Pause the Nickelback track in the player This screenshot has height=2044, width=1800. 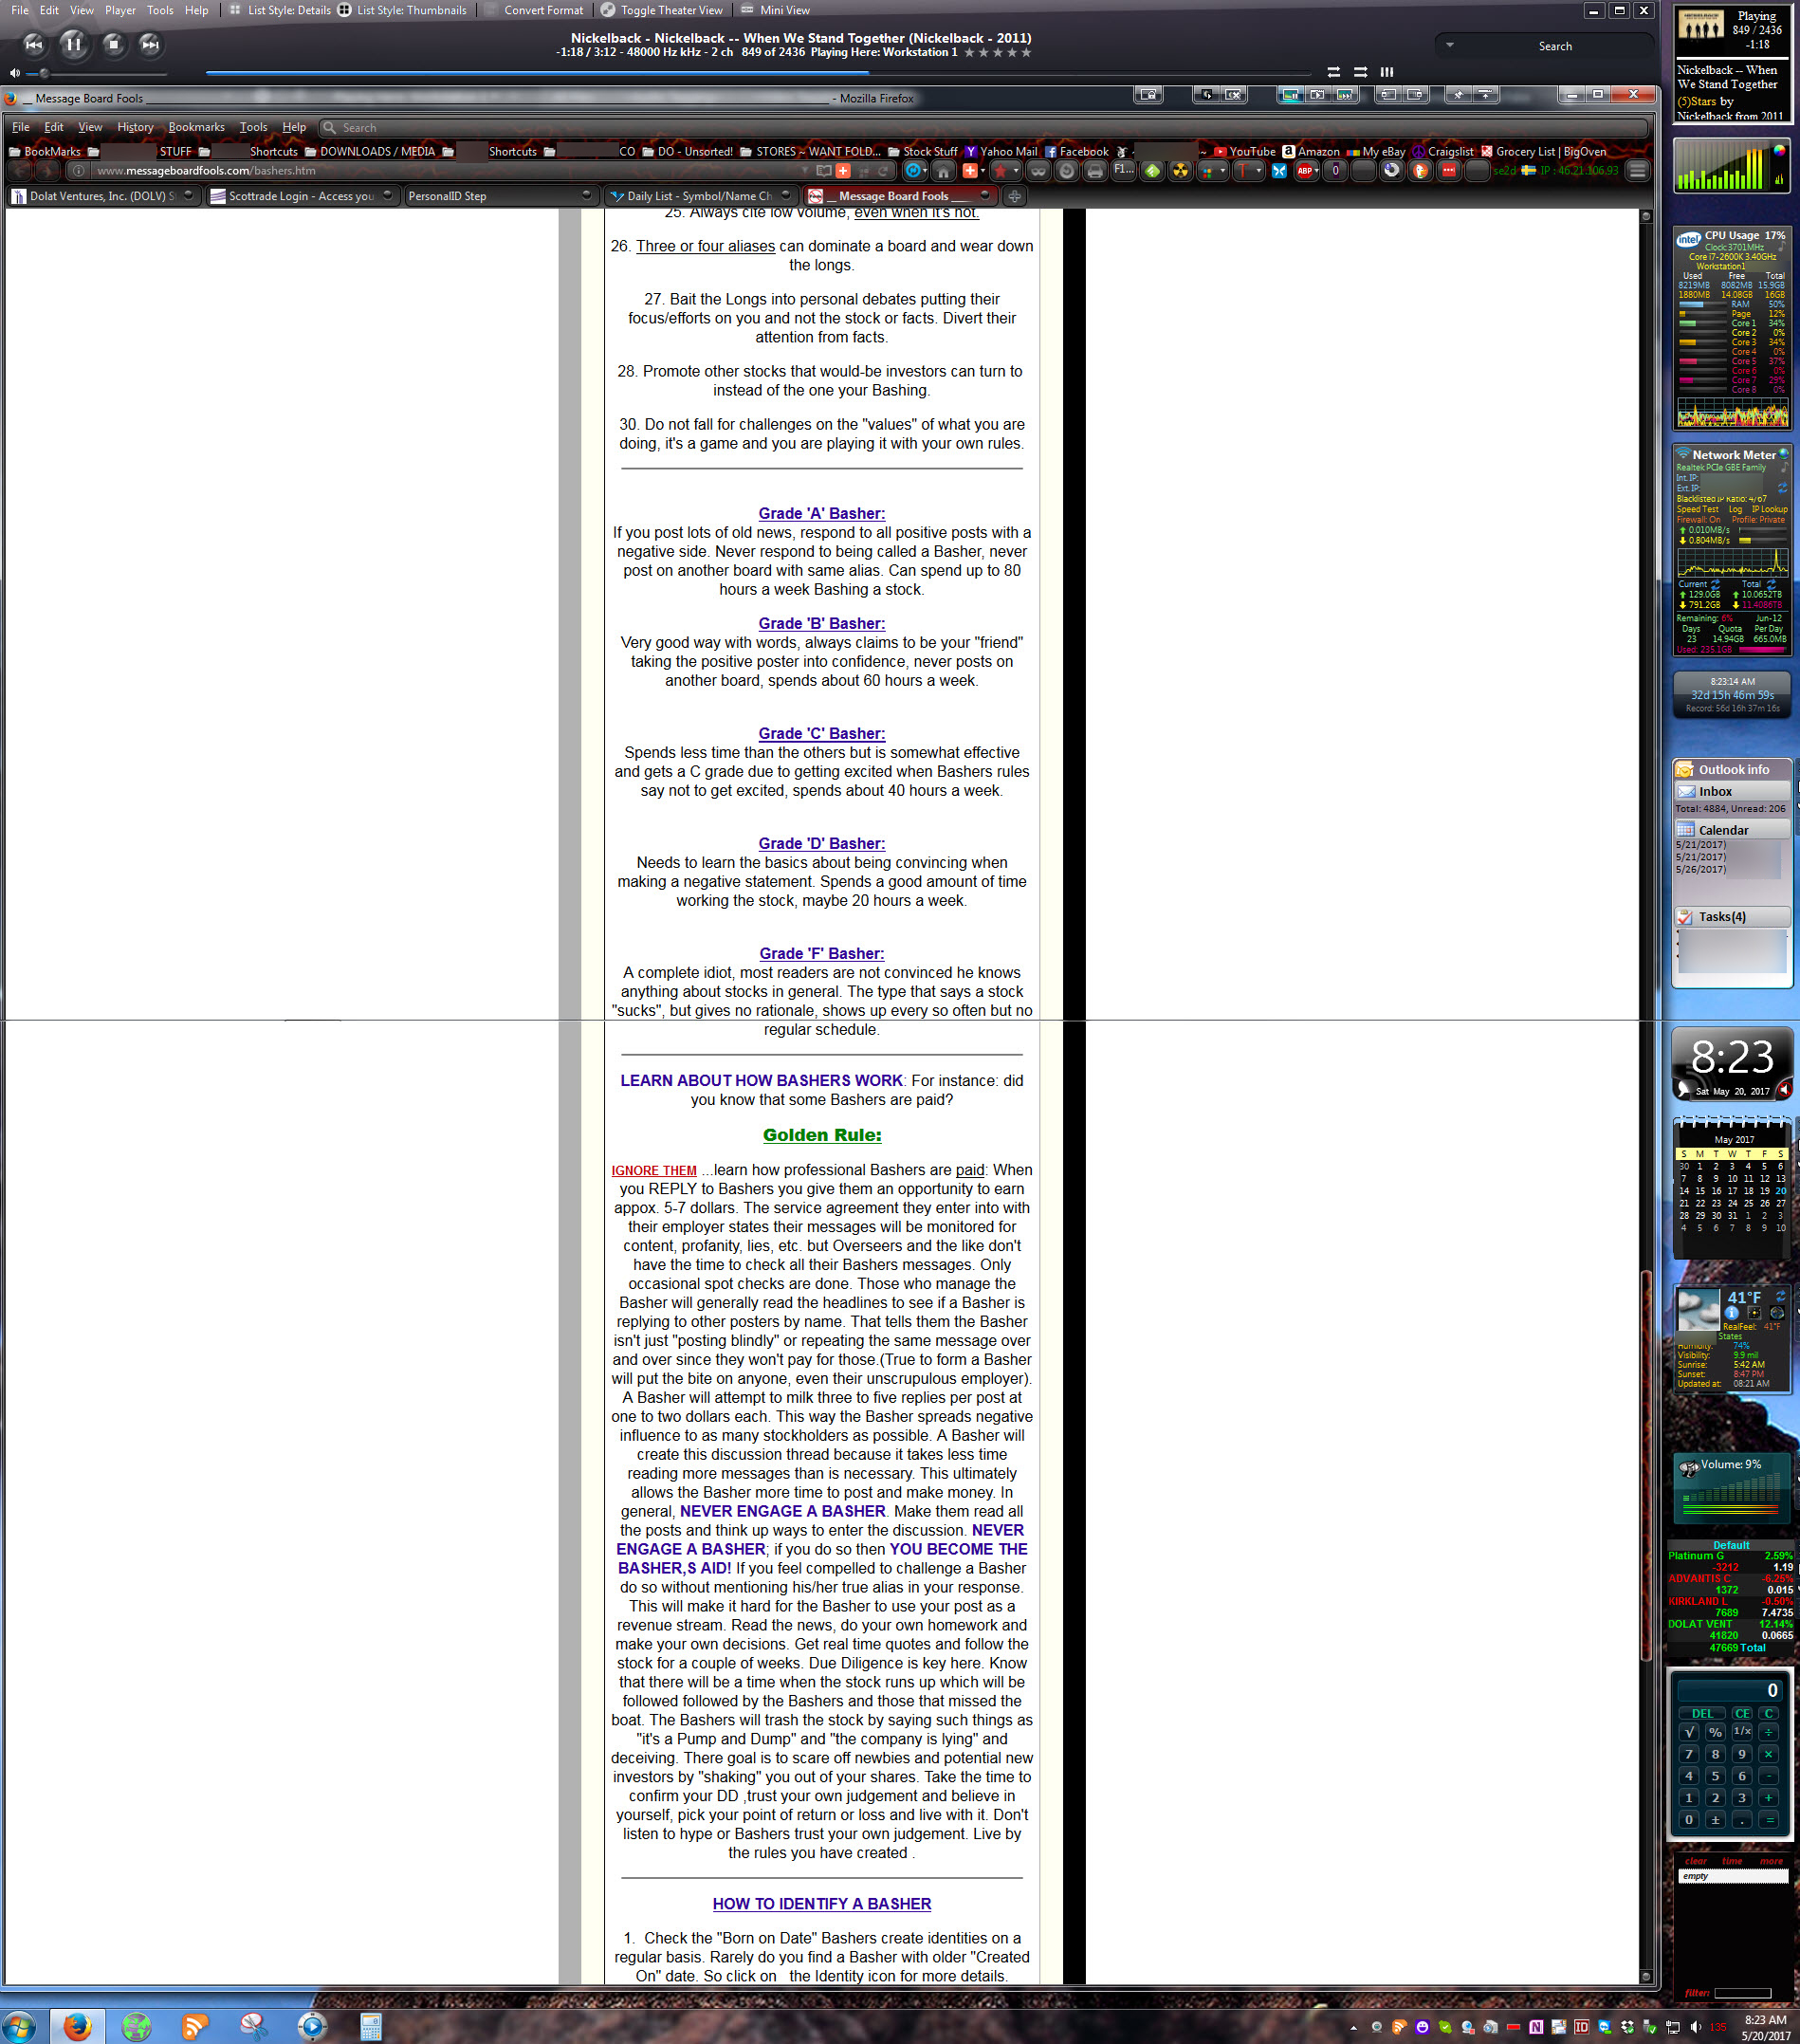coord(73,44)
